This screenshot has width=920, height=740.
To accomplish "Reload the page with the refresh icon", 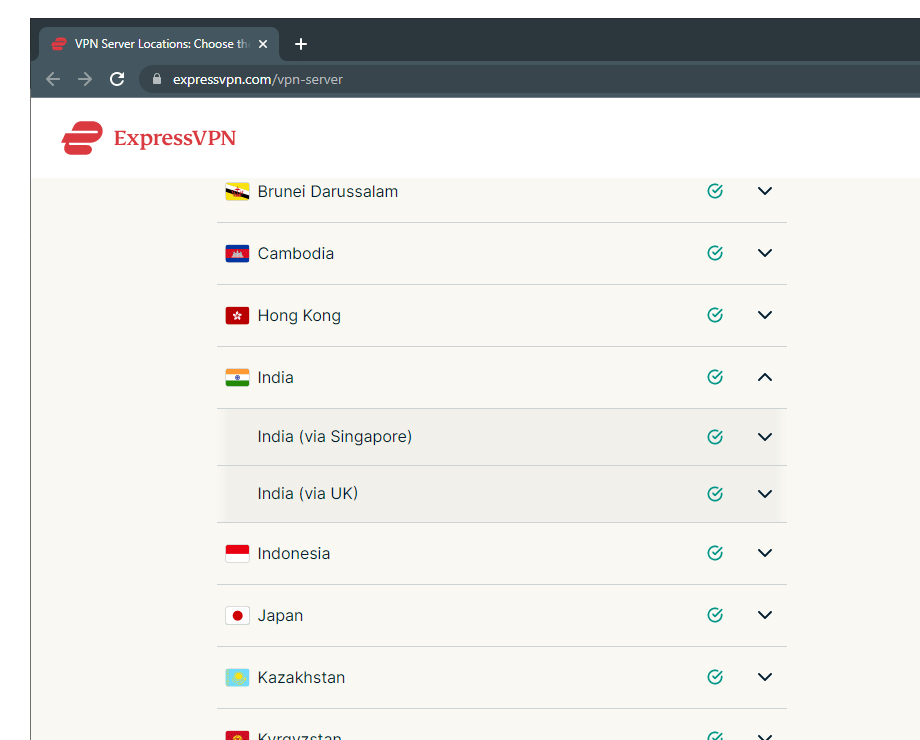I will pyautogui.click(x=117, y=79).
